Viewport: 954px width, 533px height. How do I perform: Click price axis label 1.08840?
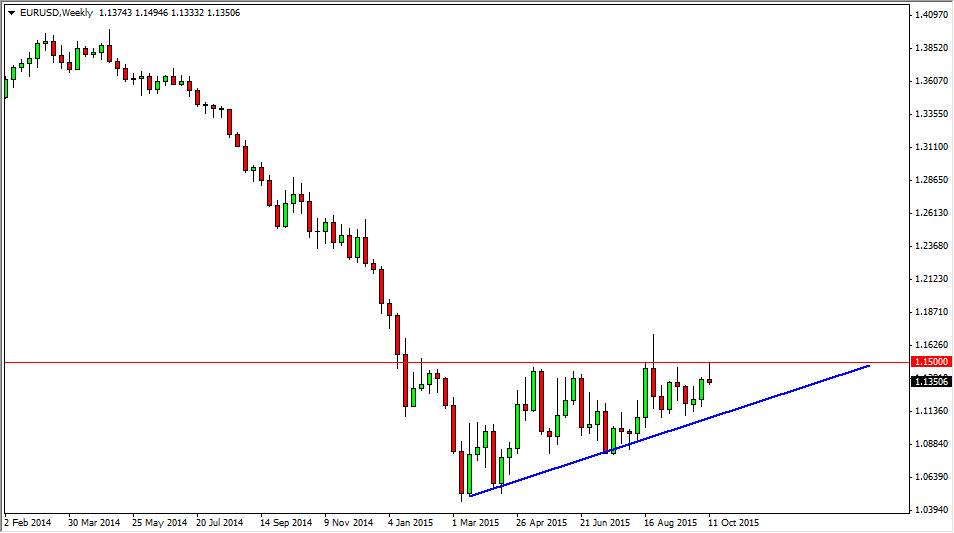pos(931,444)
